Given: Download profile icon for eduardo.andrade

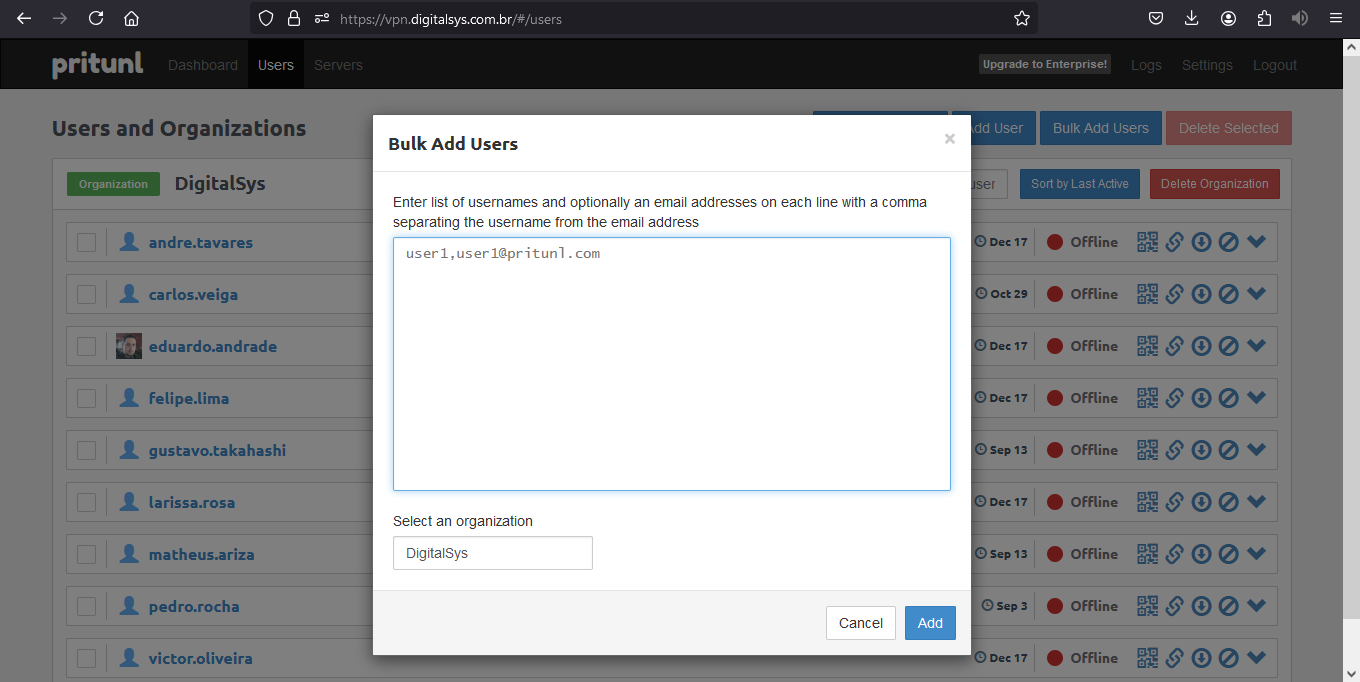Looking at the screenshot, I should [1202, 346].
